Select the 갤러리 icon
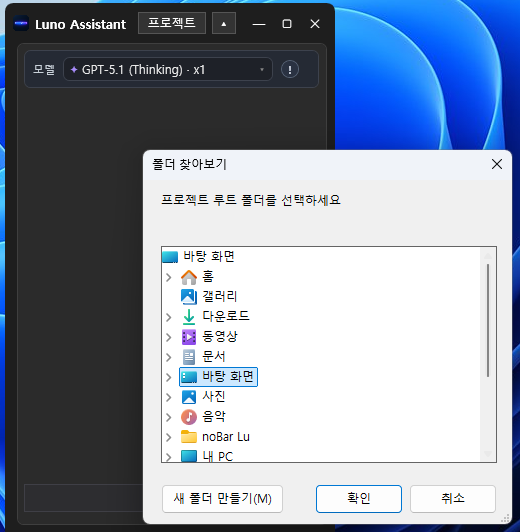The image size is (520, 532). (189, 297)
